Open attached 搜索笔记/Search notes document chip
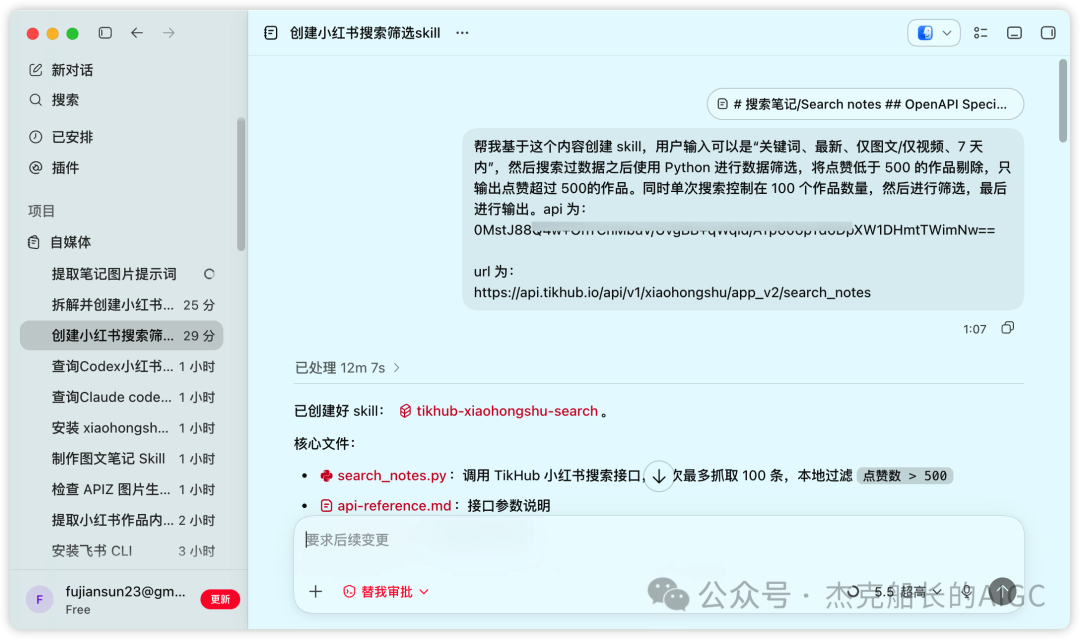 point(865,104)
